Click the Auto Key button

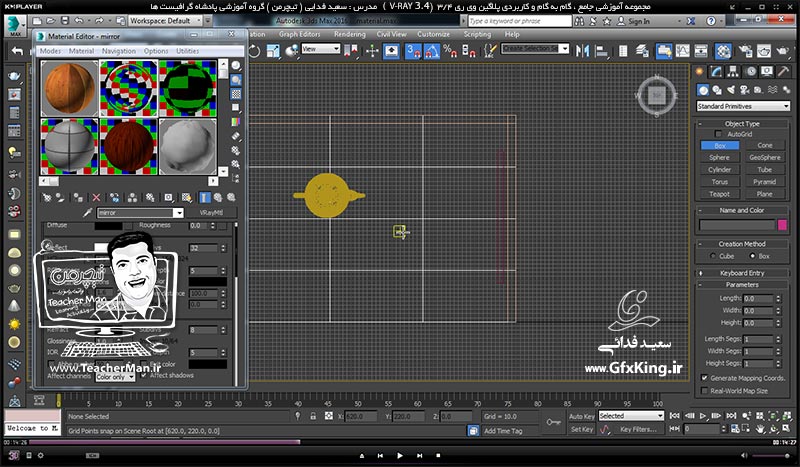click(x=582, y=416)
